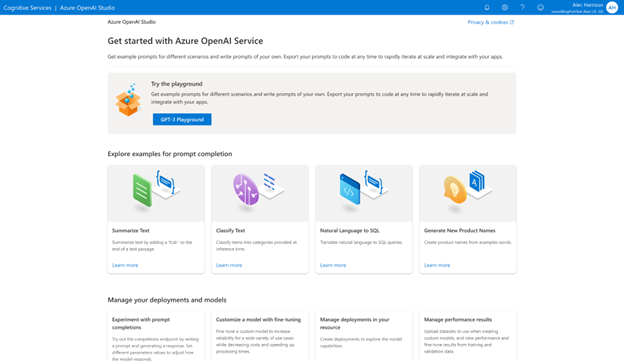Click Get started with Azure OpenAI Service heading
Viewport: 624px width, 361px height.
pyautogui.click(x=185, y=41)
